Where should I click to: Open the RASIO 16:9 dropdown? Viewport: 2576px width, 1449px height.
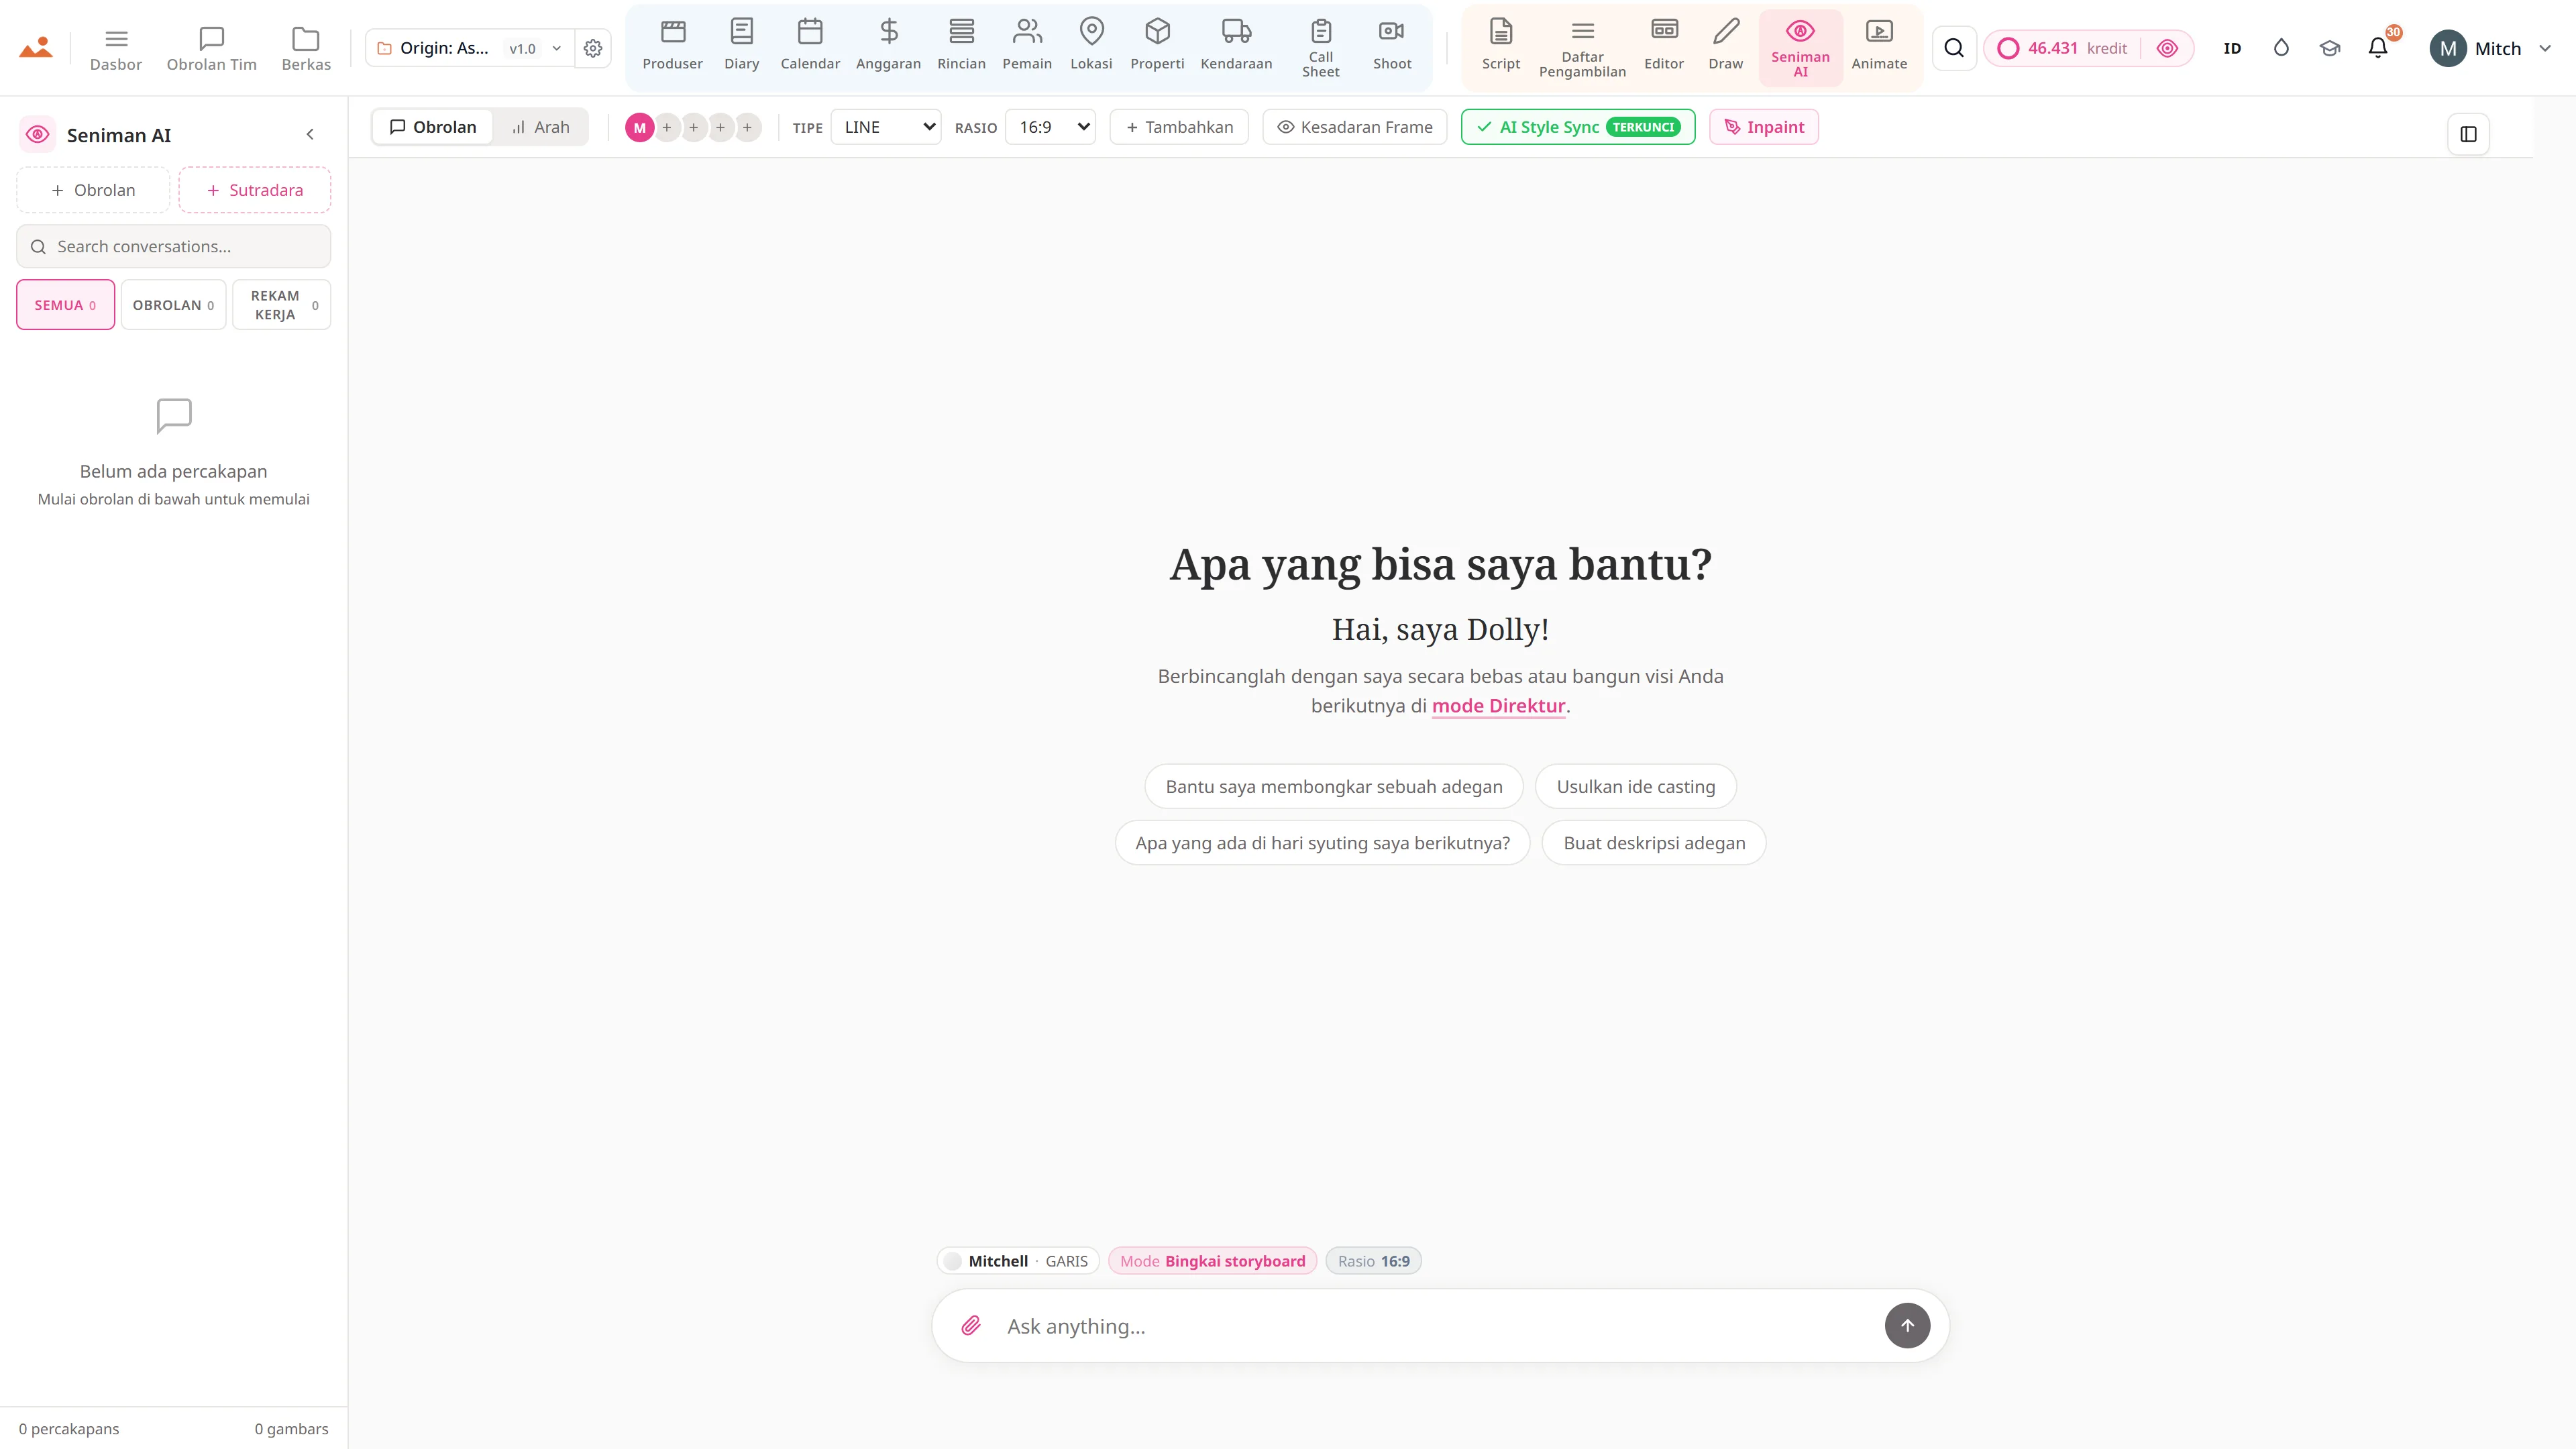point(1050,127)
